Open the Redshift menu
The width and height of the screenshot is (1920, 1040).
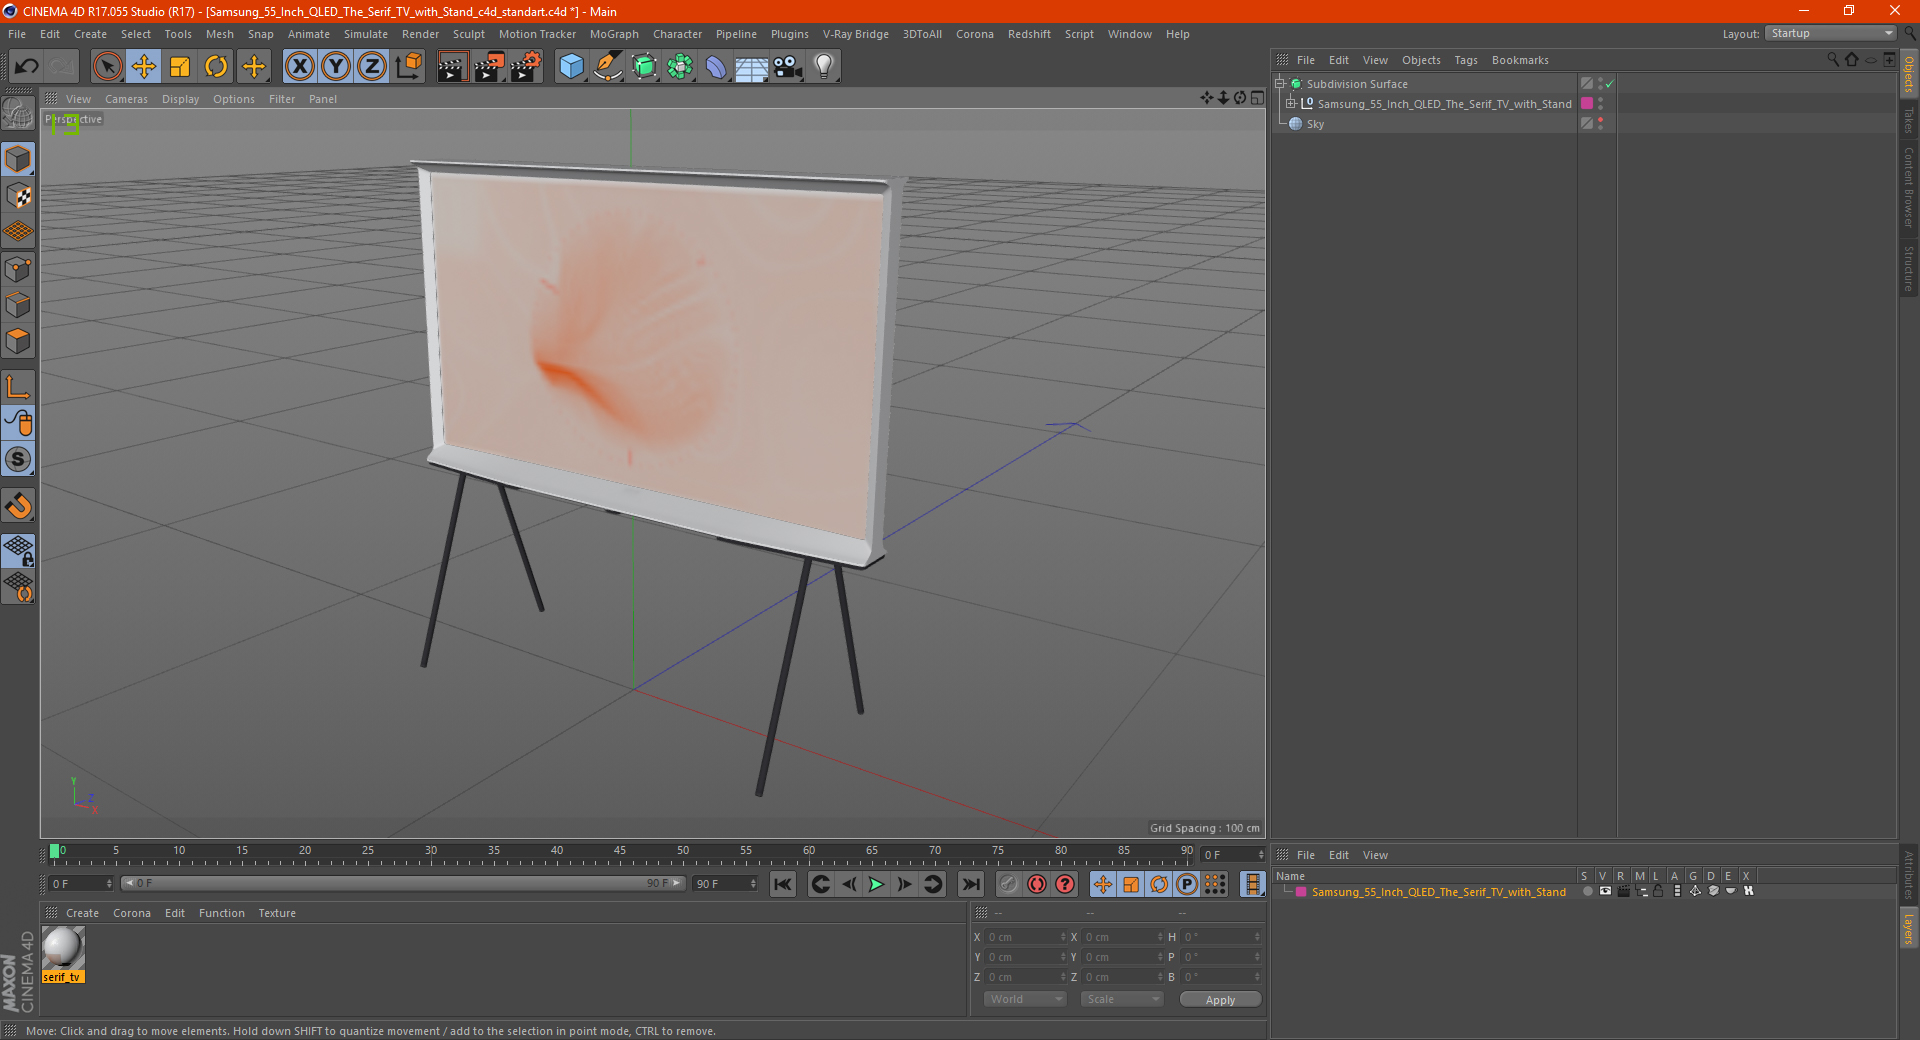tap(1029, 34)
